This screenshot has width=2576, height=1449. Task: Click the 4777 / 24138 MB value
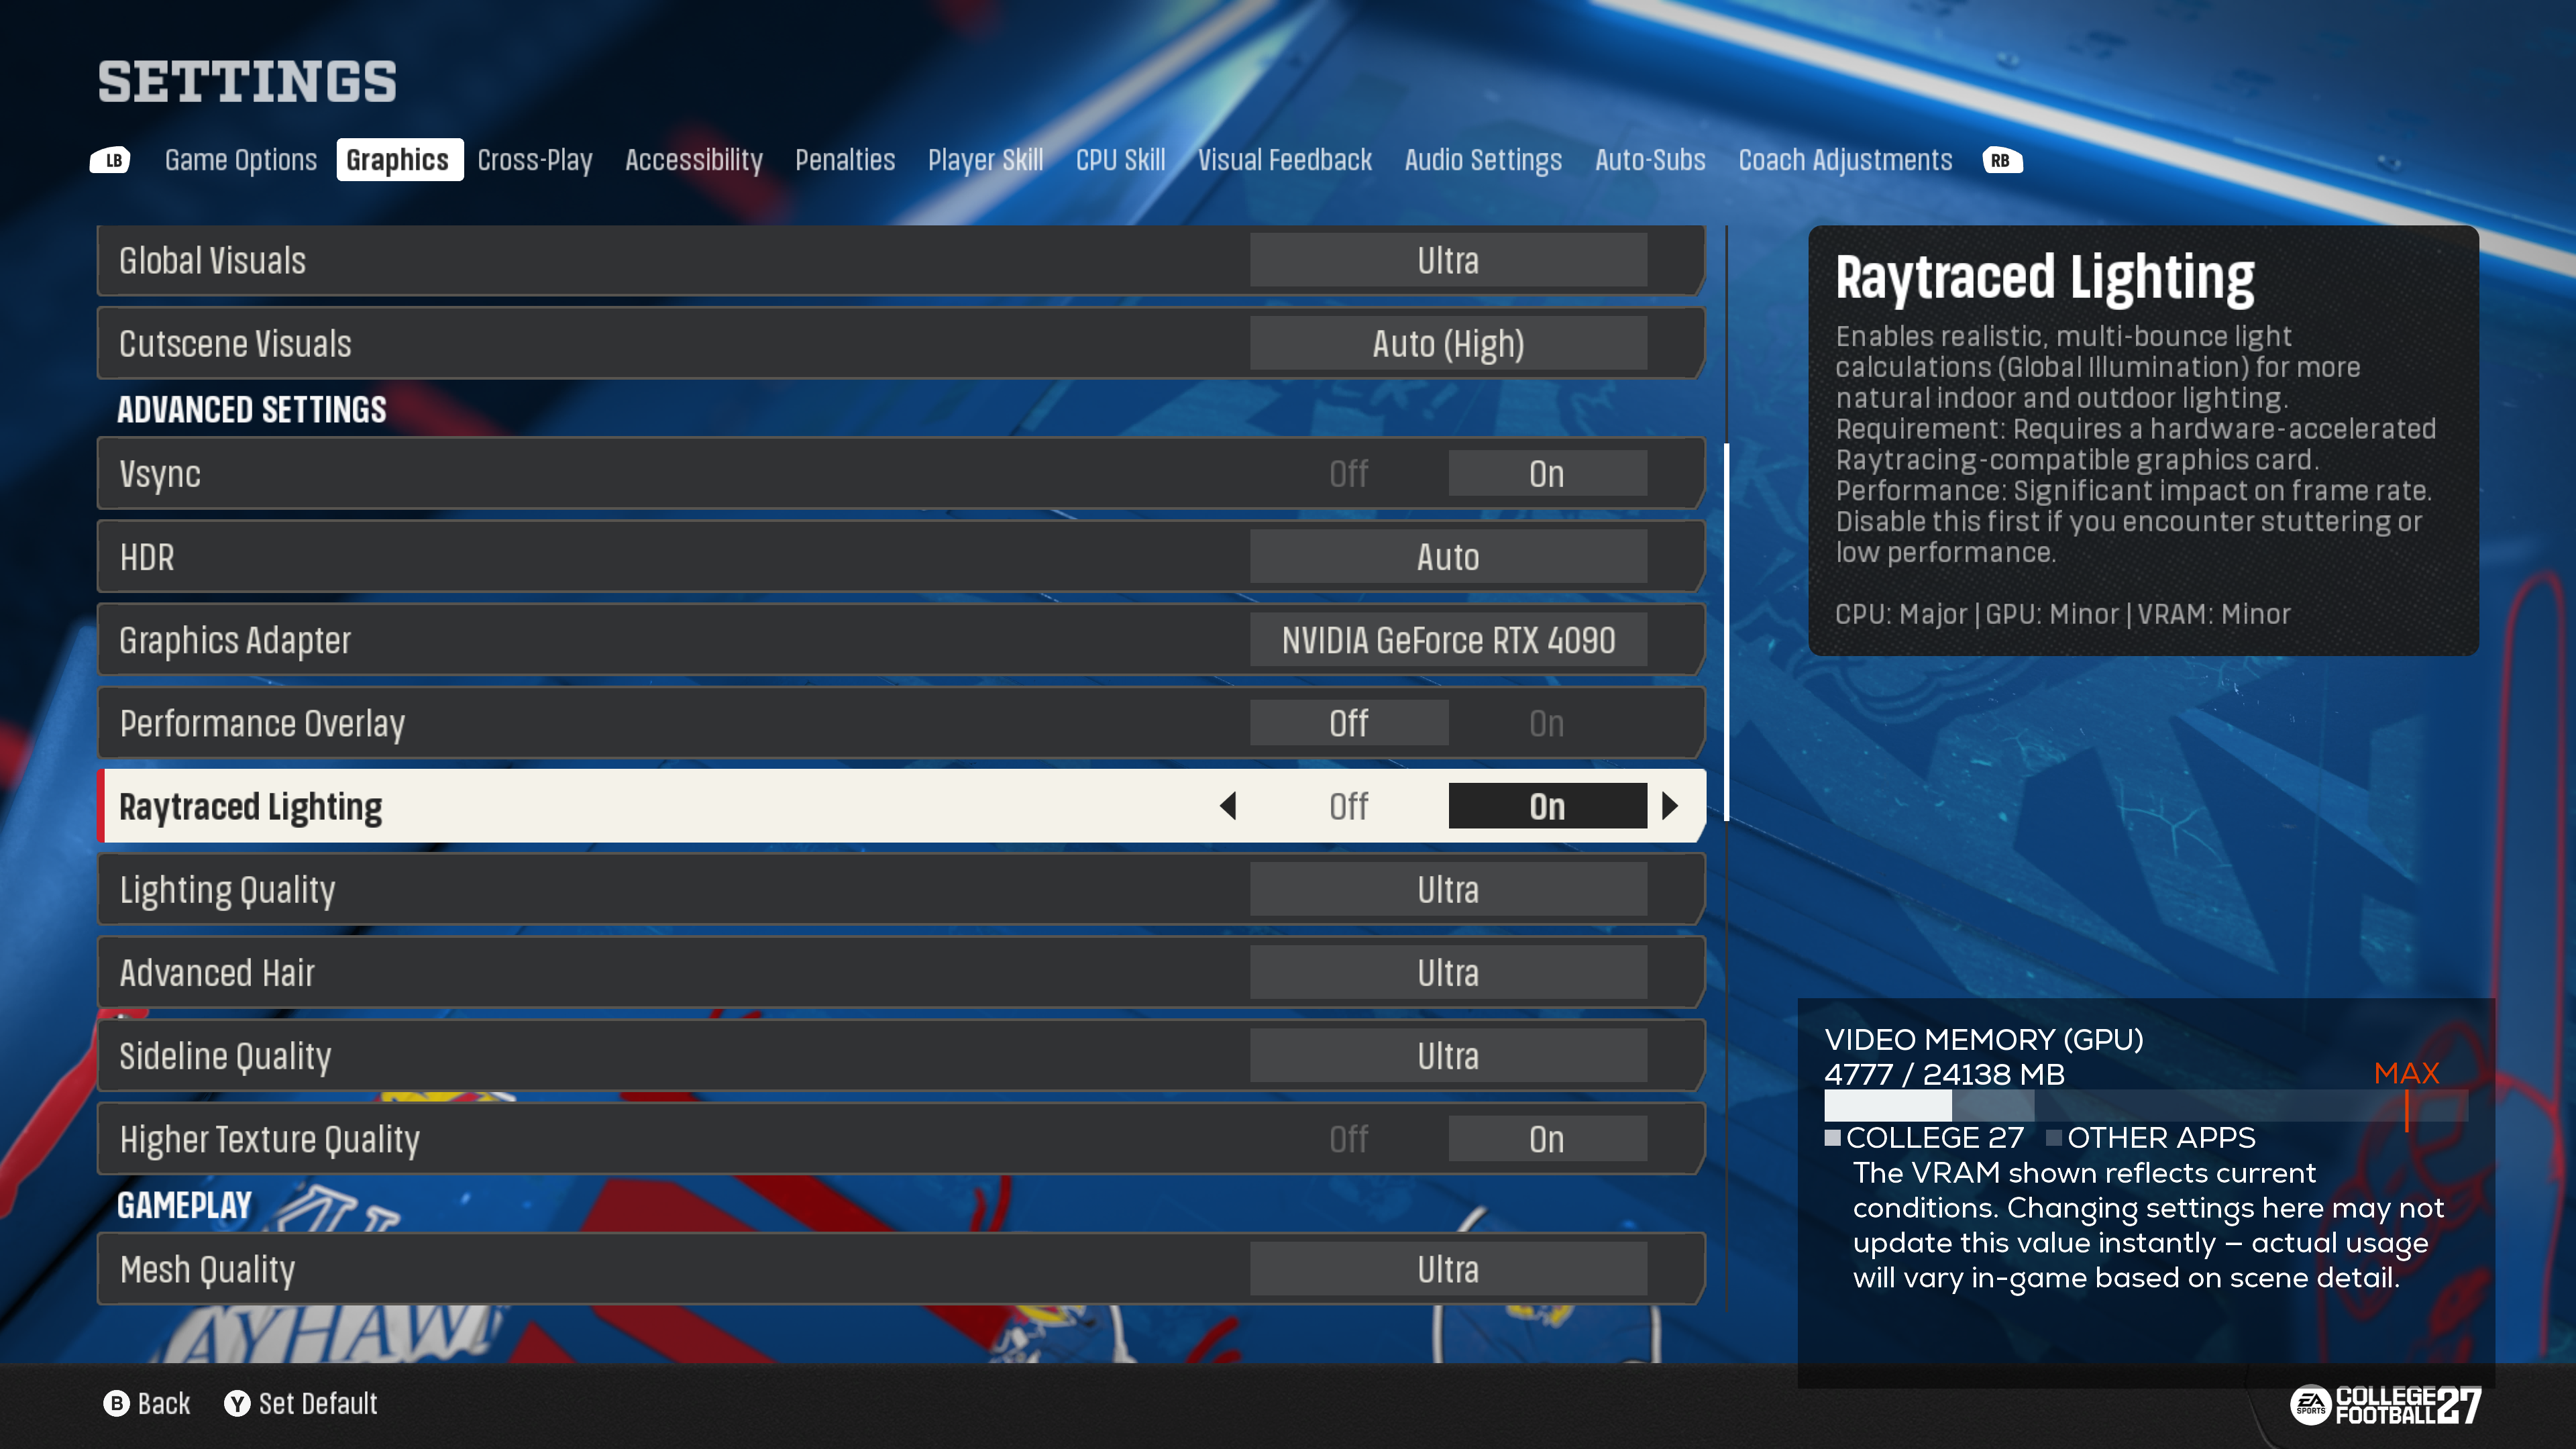click(1944, 1074)
